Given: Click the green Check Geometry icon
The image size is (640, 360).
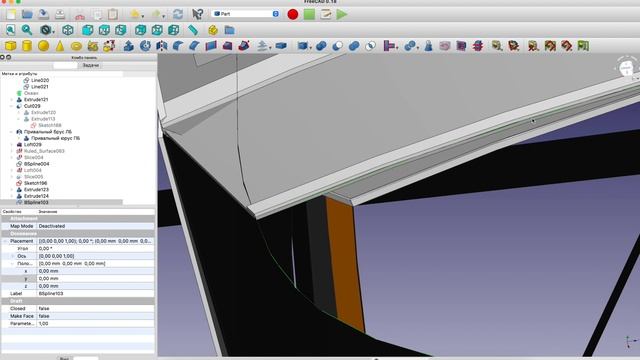Looking at the screenshot, I should click(x=583, y=46).
